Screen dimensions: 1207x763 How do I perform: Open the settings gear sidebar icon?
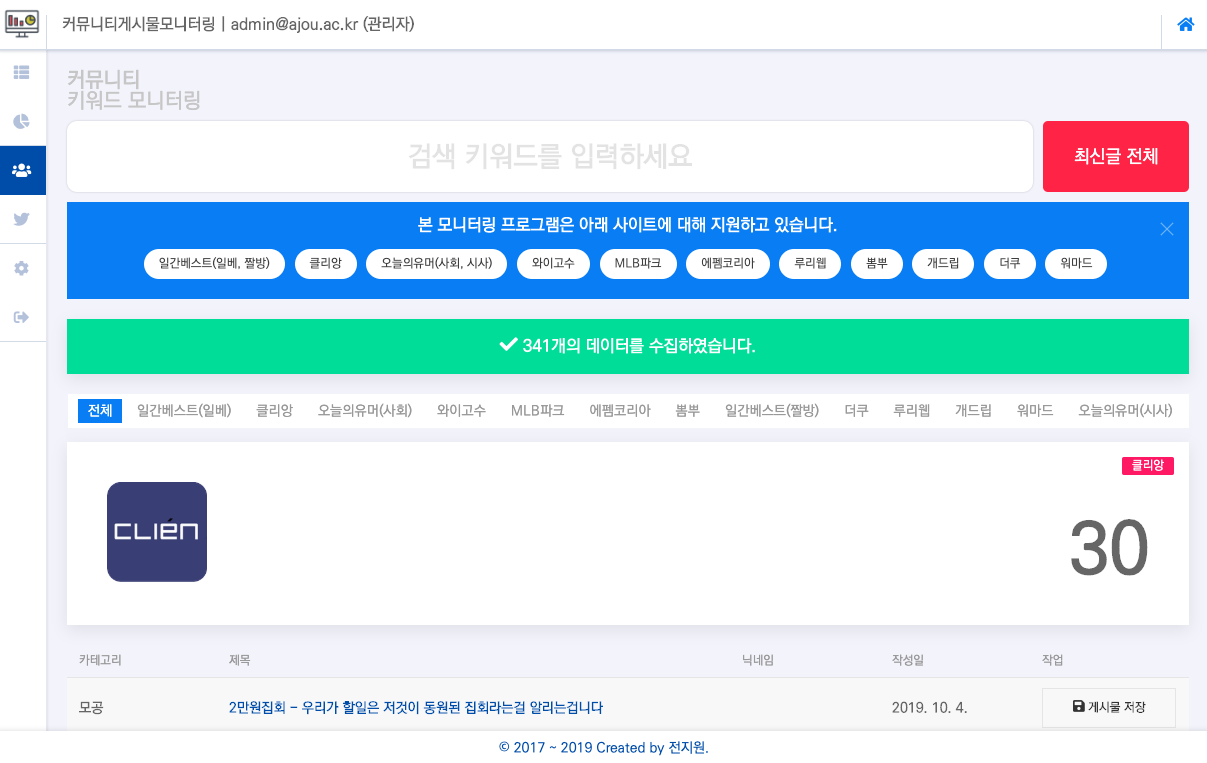point(21,268)
